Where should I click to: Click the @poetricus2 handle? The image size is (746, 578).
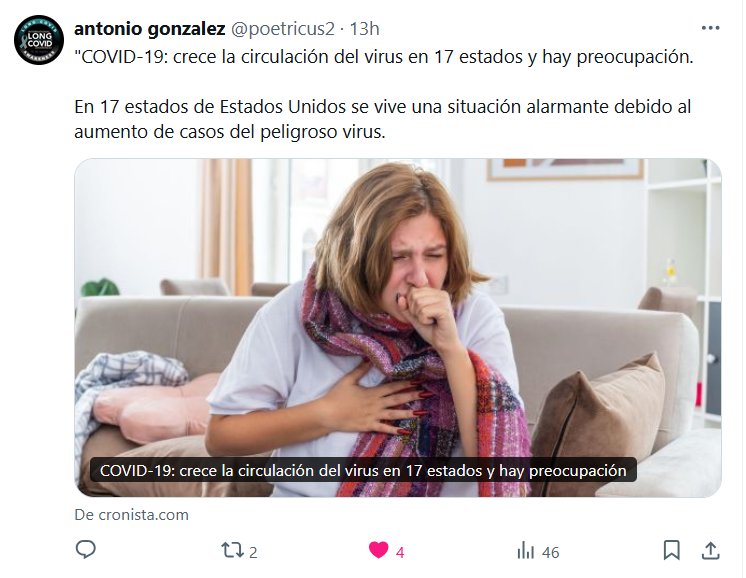click(x=283, y=29)
